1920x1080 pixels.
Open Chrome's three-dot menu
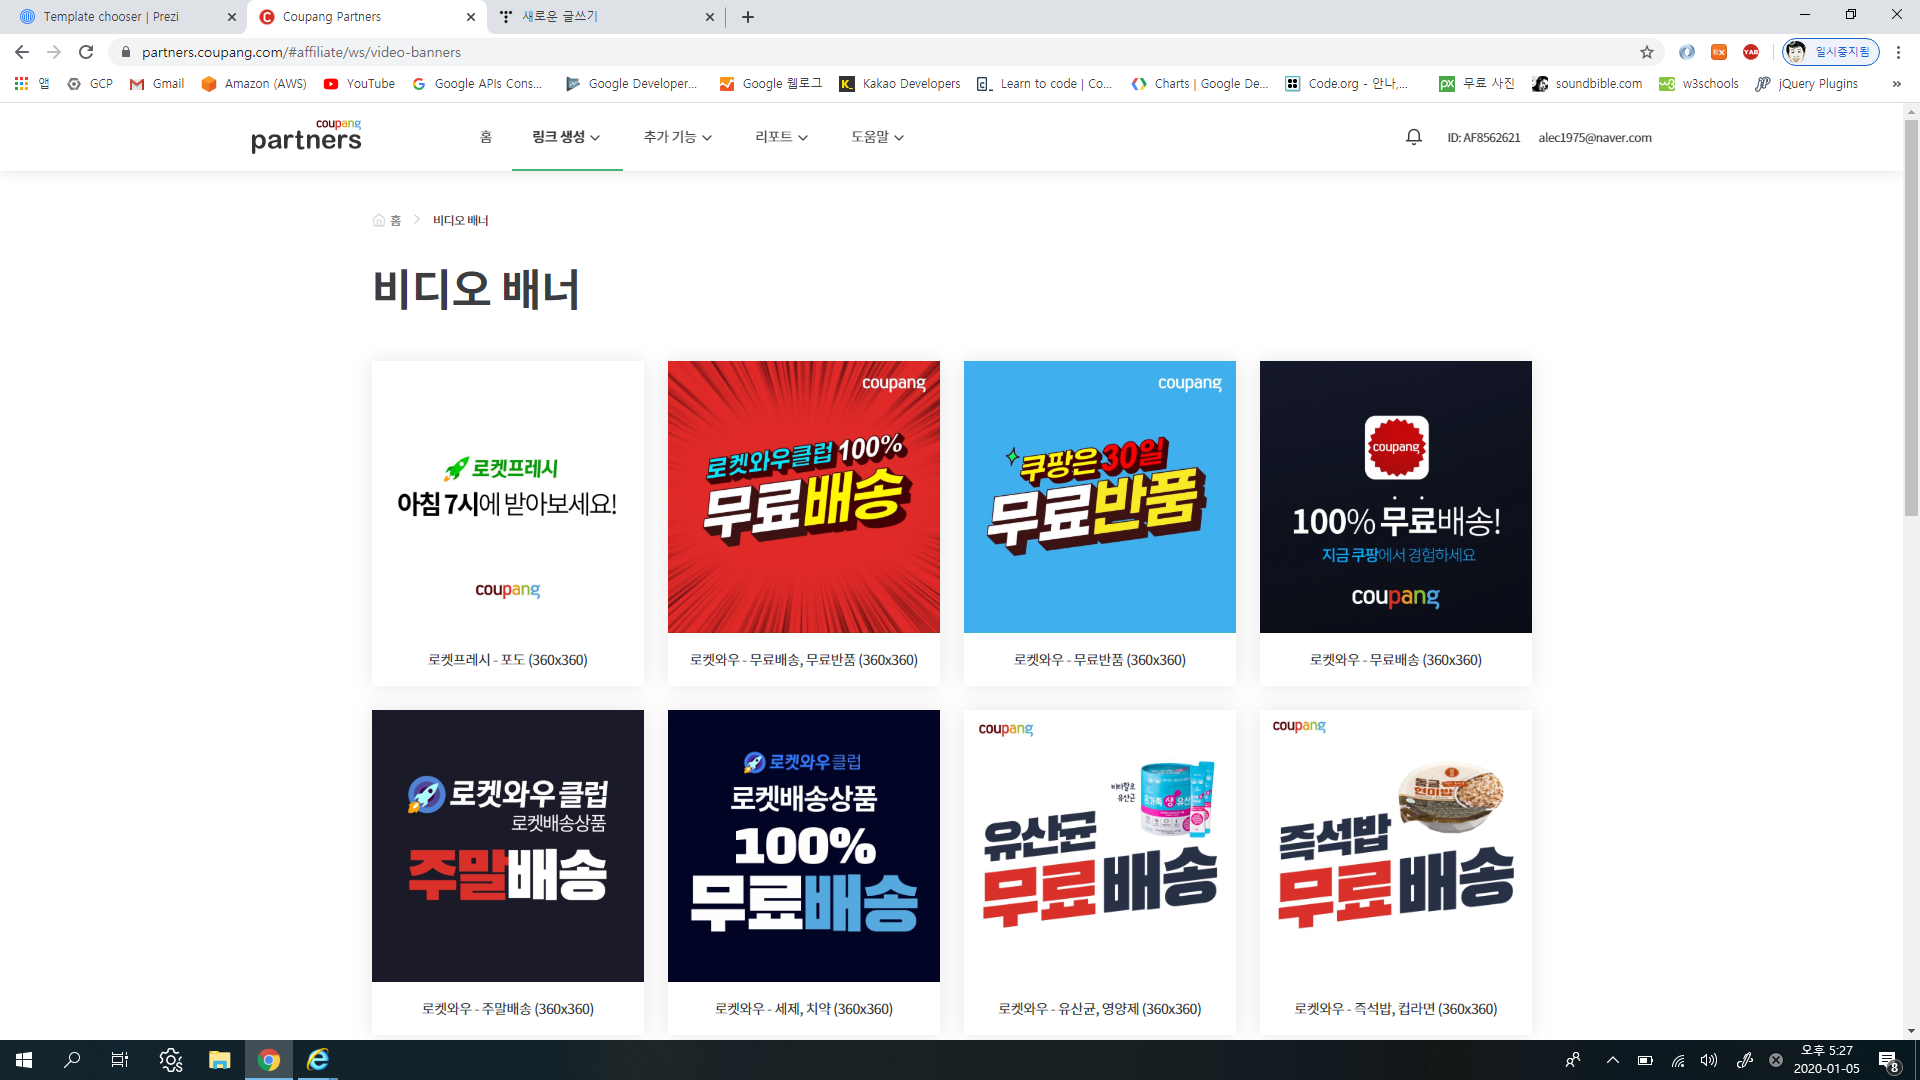(1898, 52)
